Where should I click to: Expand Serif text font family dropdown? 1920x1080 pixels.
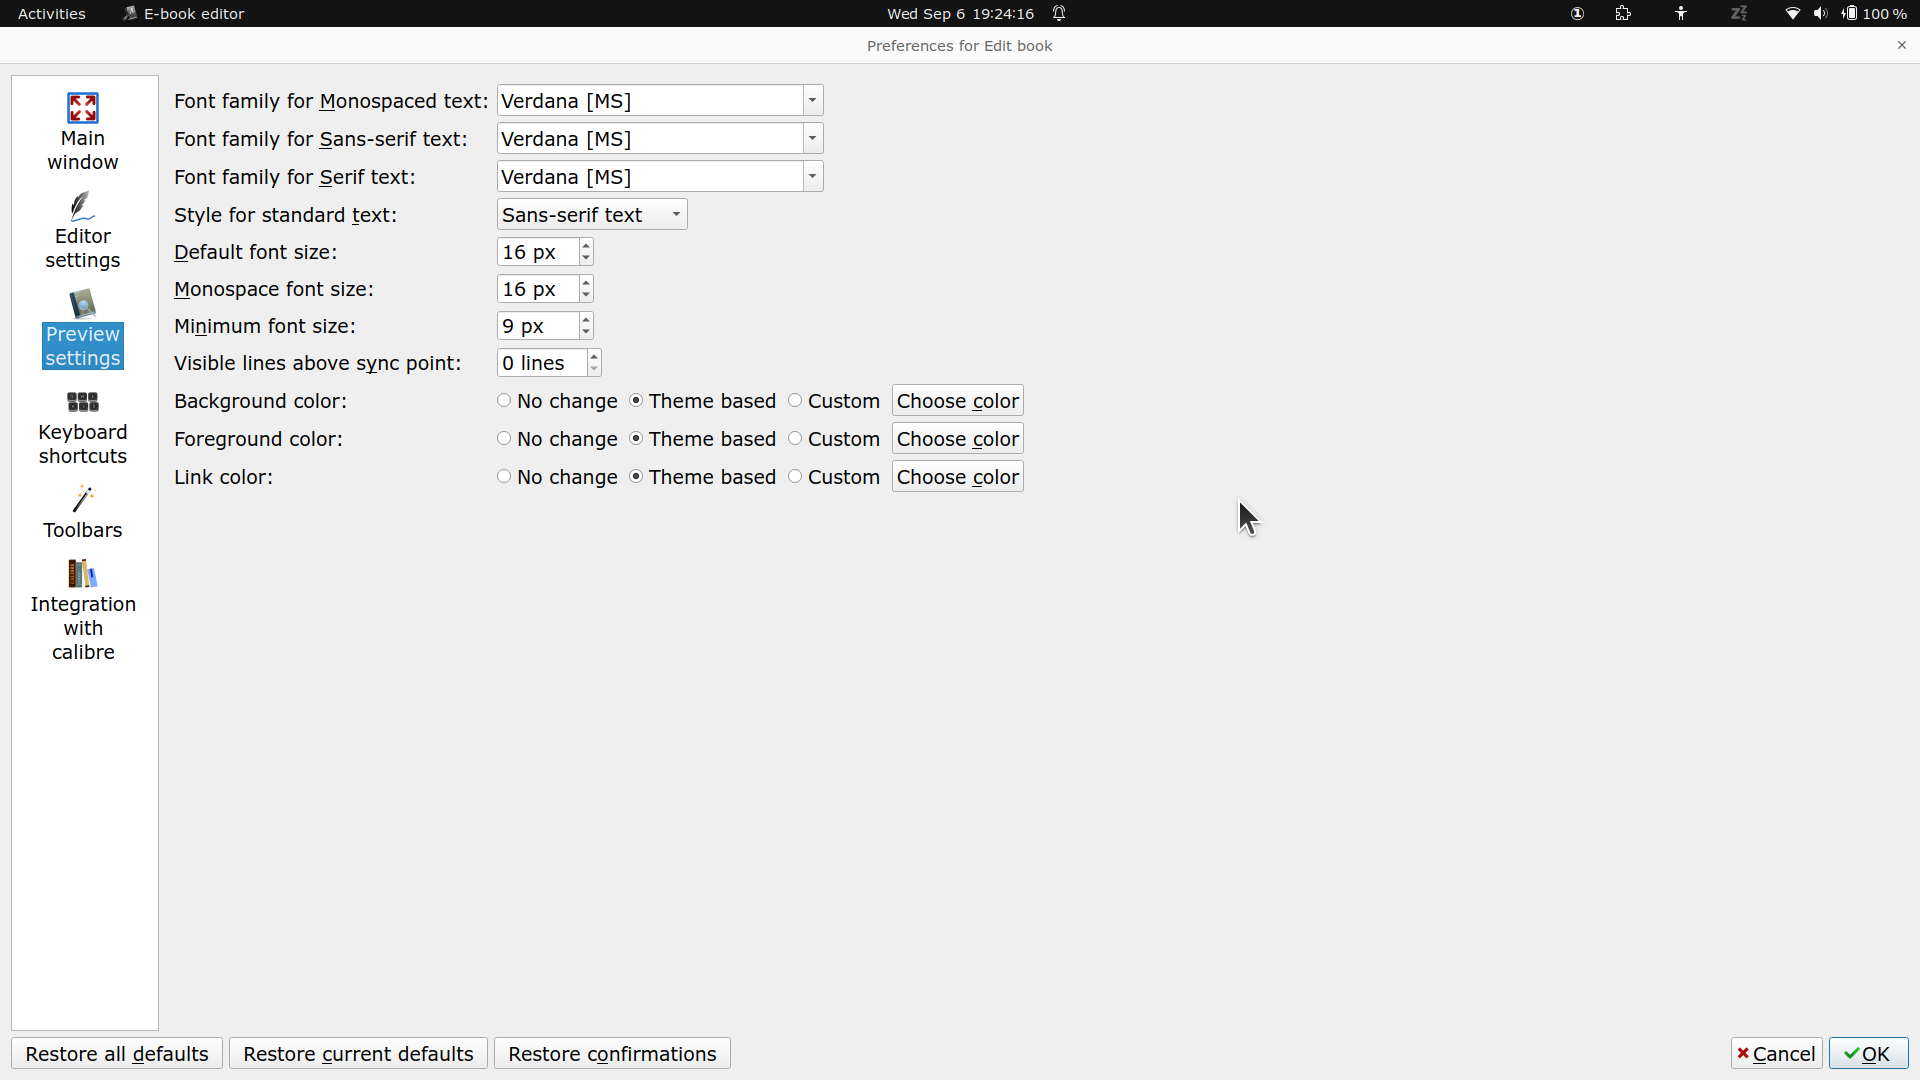pos(812,177)
